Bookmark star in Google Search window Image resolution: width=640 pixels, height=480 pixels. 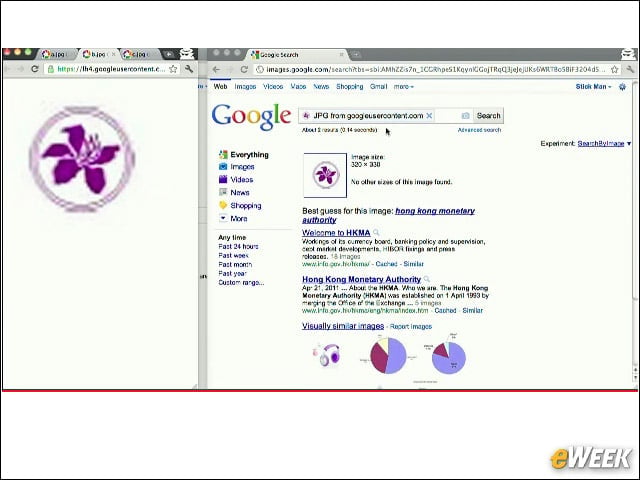click(614, 69)
